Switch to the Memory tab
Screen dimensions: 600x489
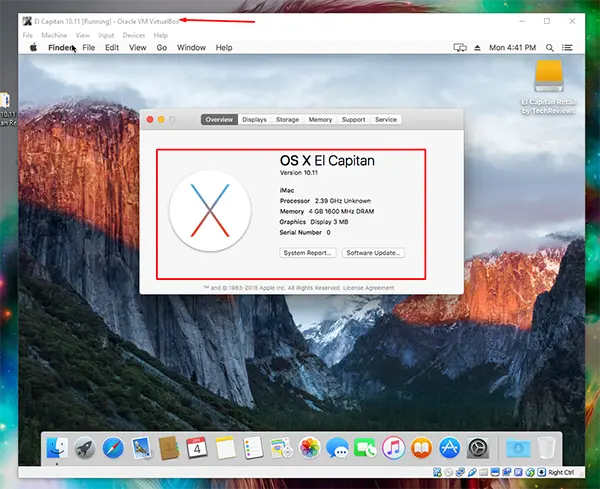(x=320, y=120)
